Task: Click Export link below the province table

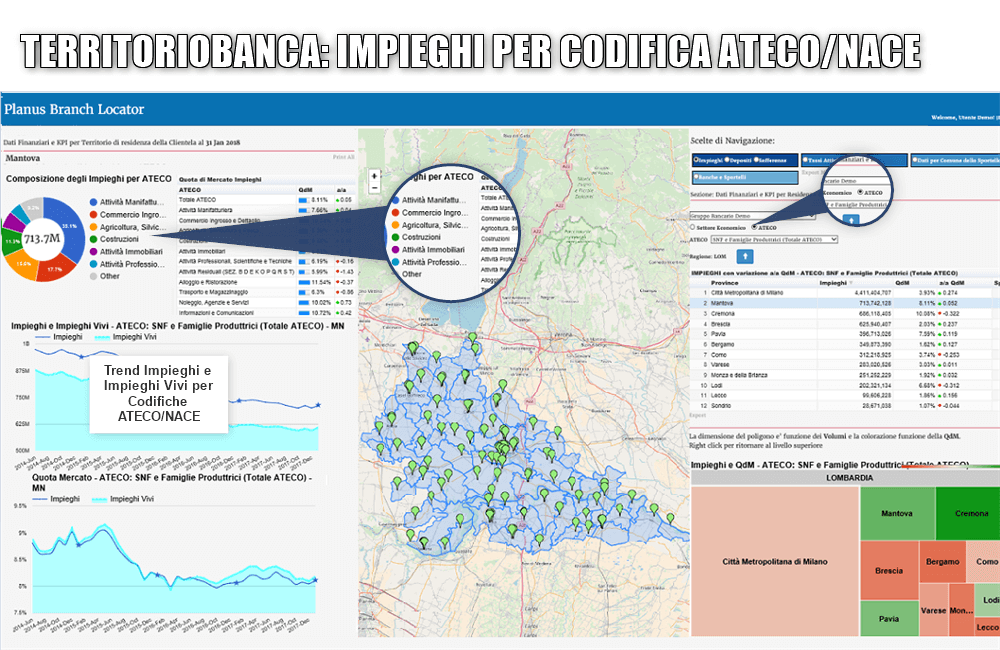Action: 698,415
